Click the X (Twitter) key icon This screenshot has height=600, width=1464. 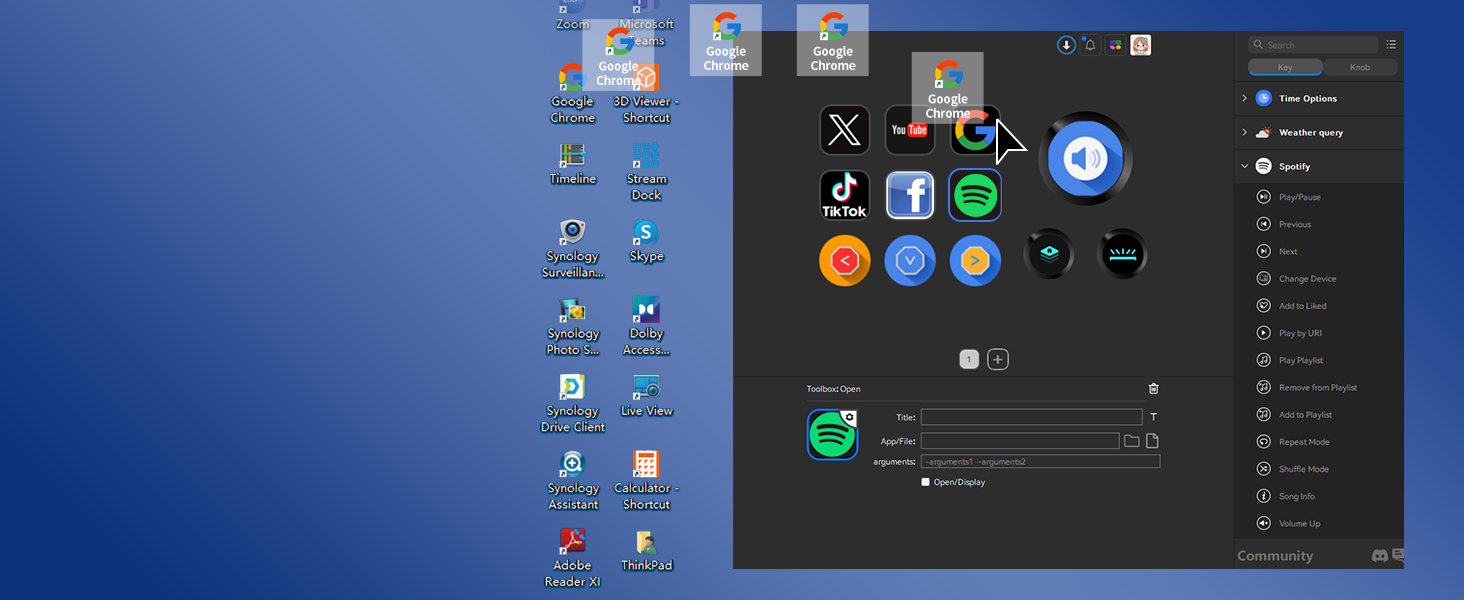tap(845, 130)
